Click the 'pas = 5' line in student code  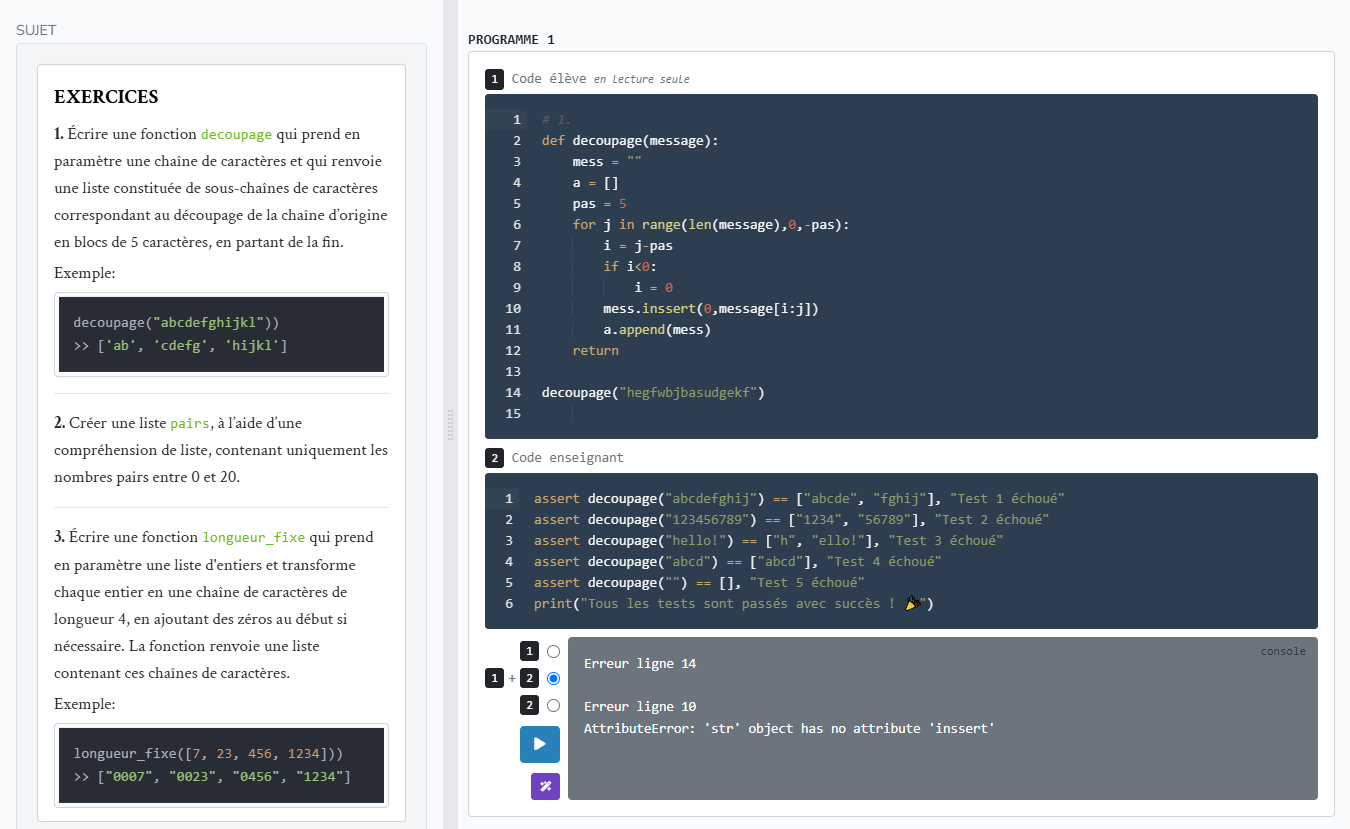tap(599, 204)
